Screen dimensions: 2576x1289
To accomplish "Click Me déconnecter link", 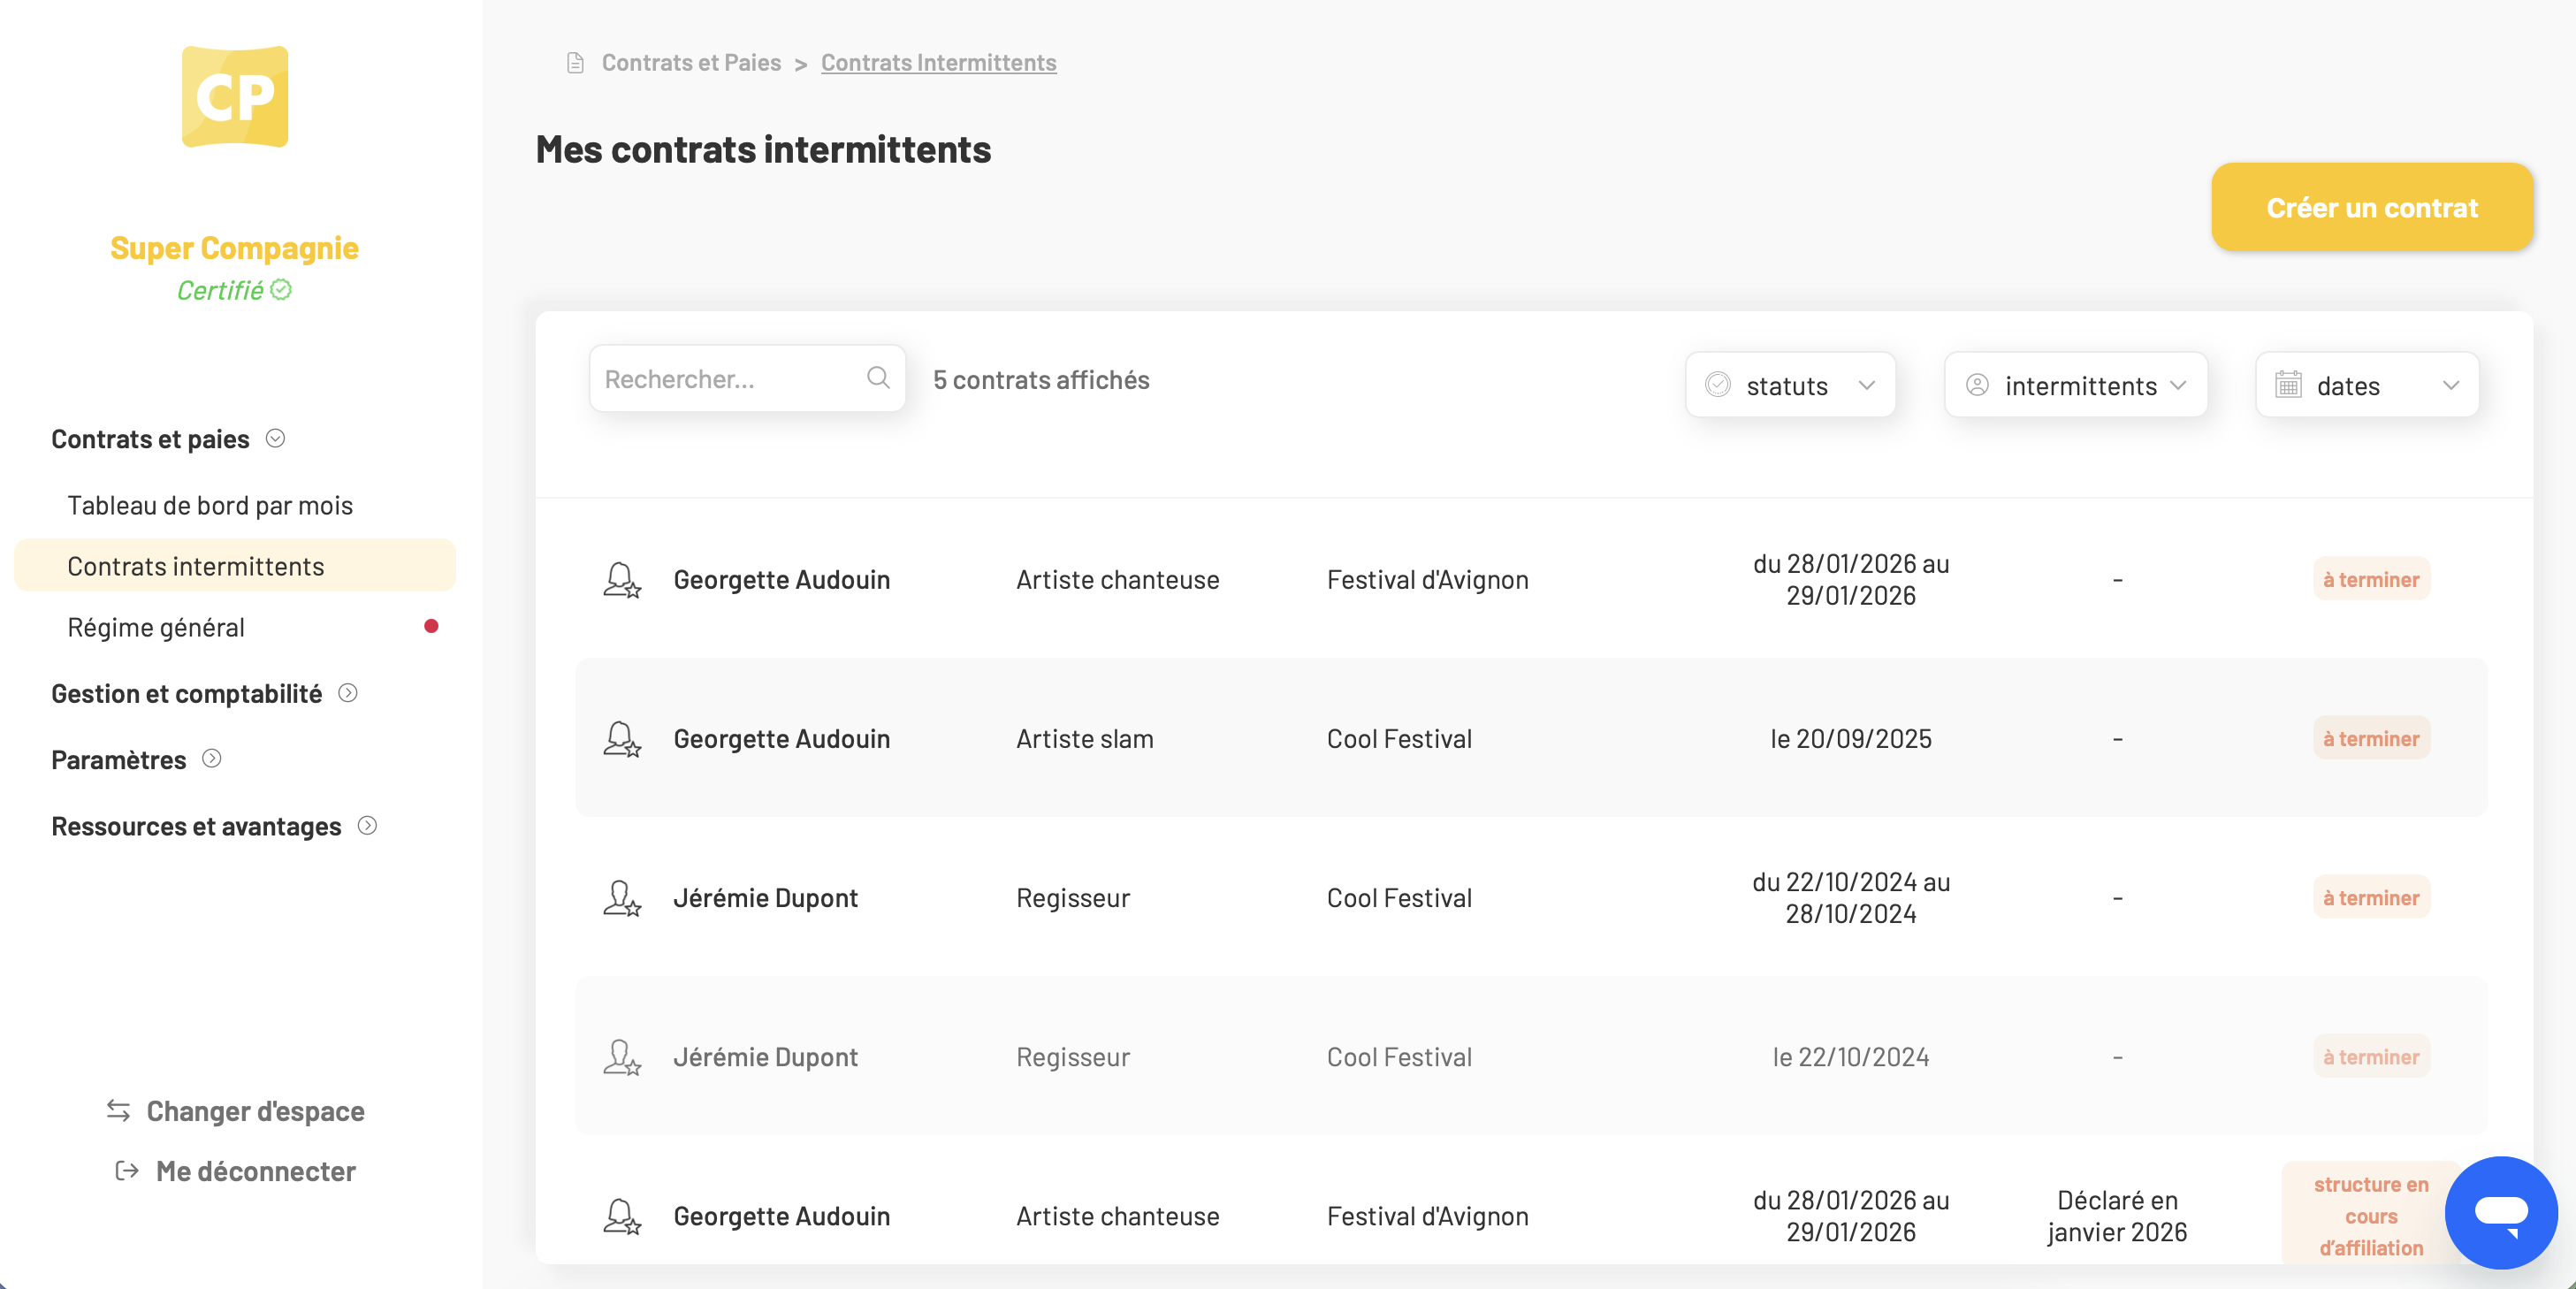I will tap(256, 1170).
